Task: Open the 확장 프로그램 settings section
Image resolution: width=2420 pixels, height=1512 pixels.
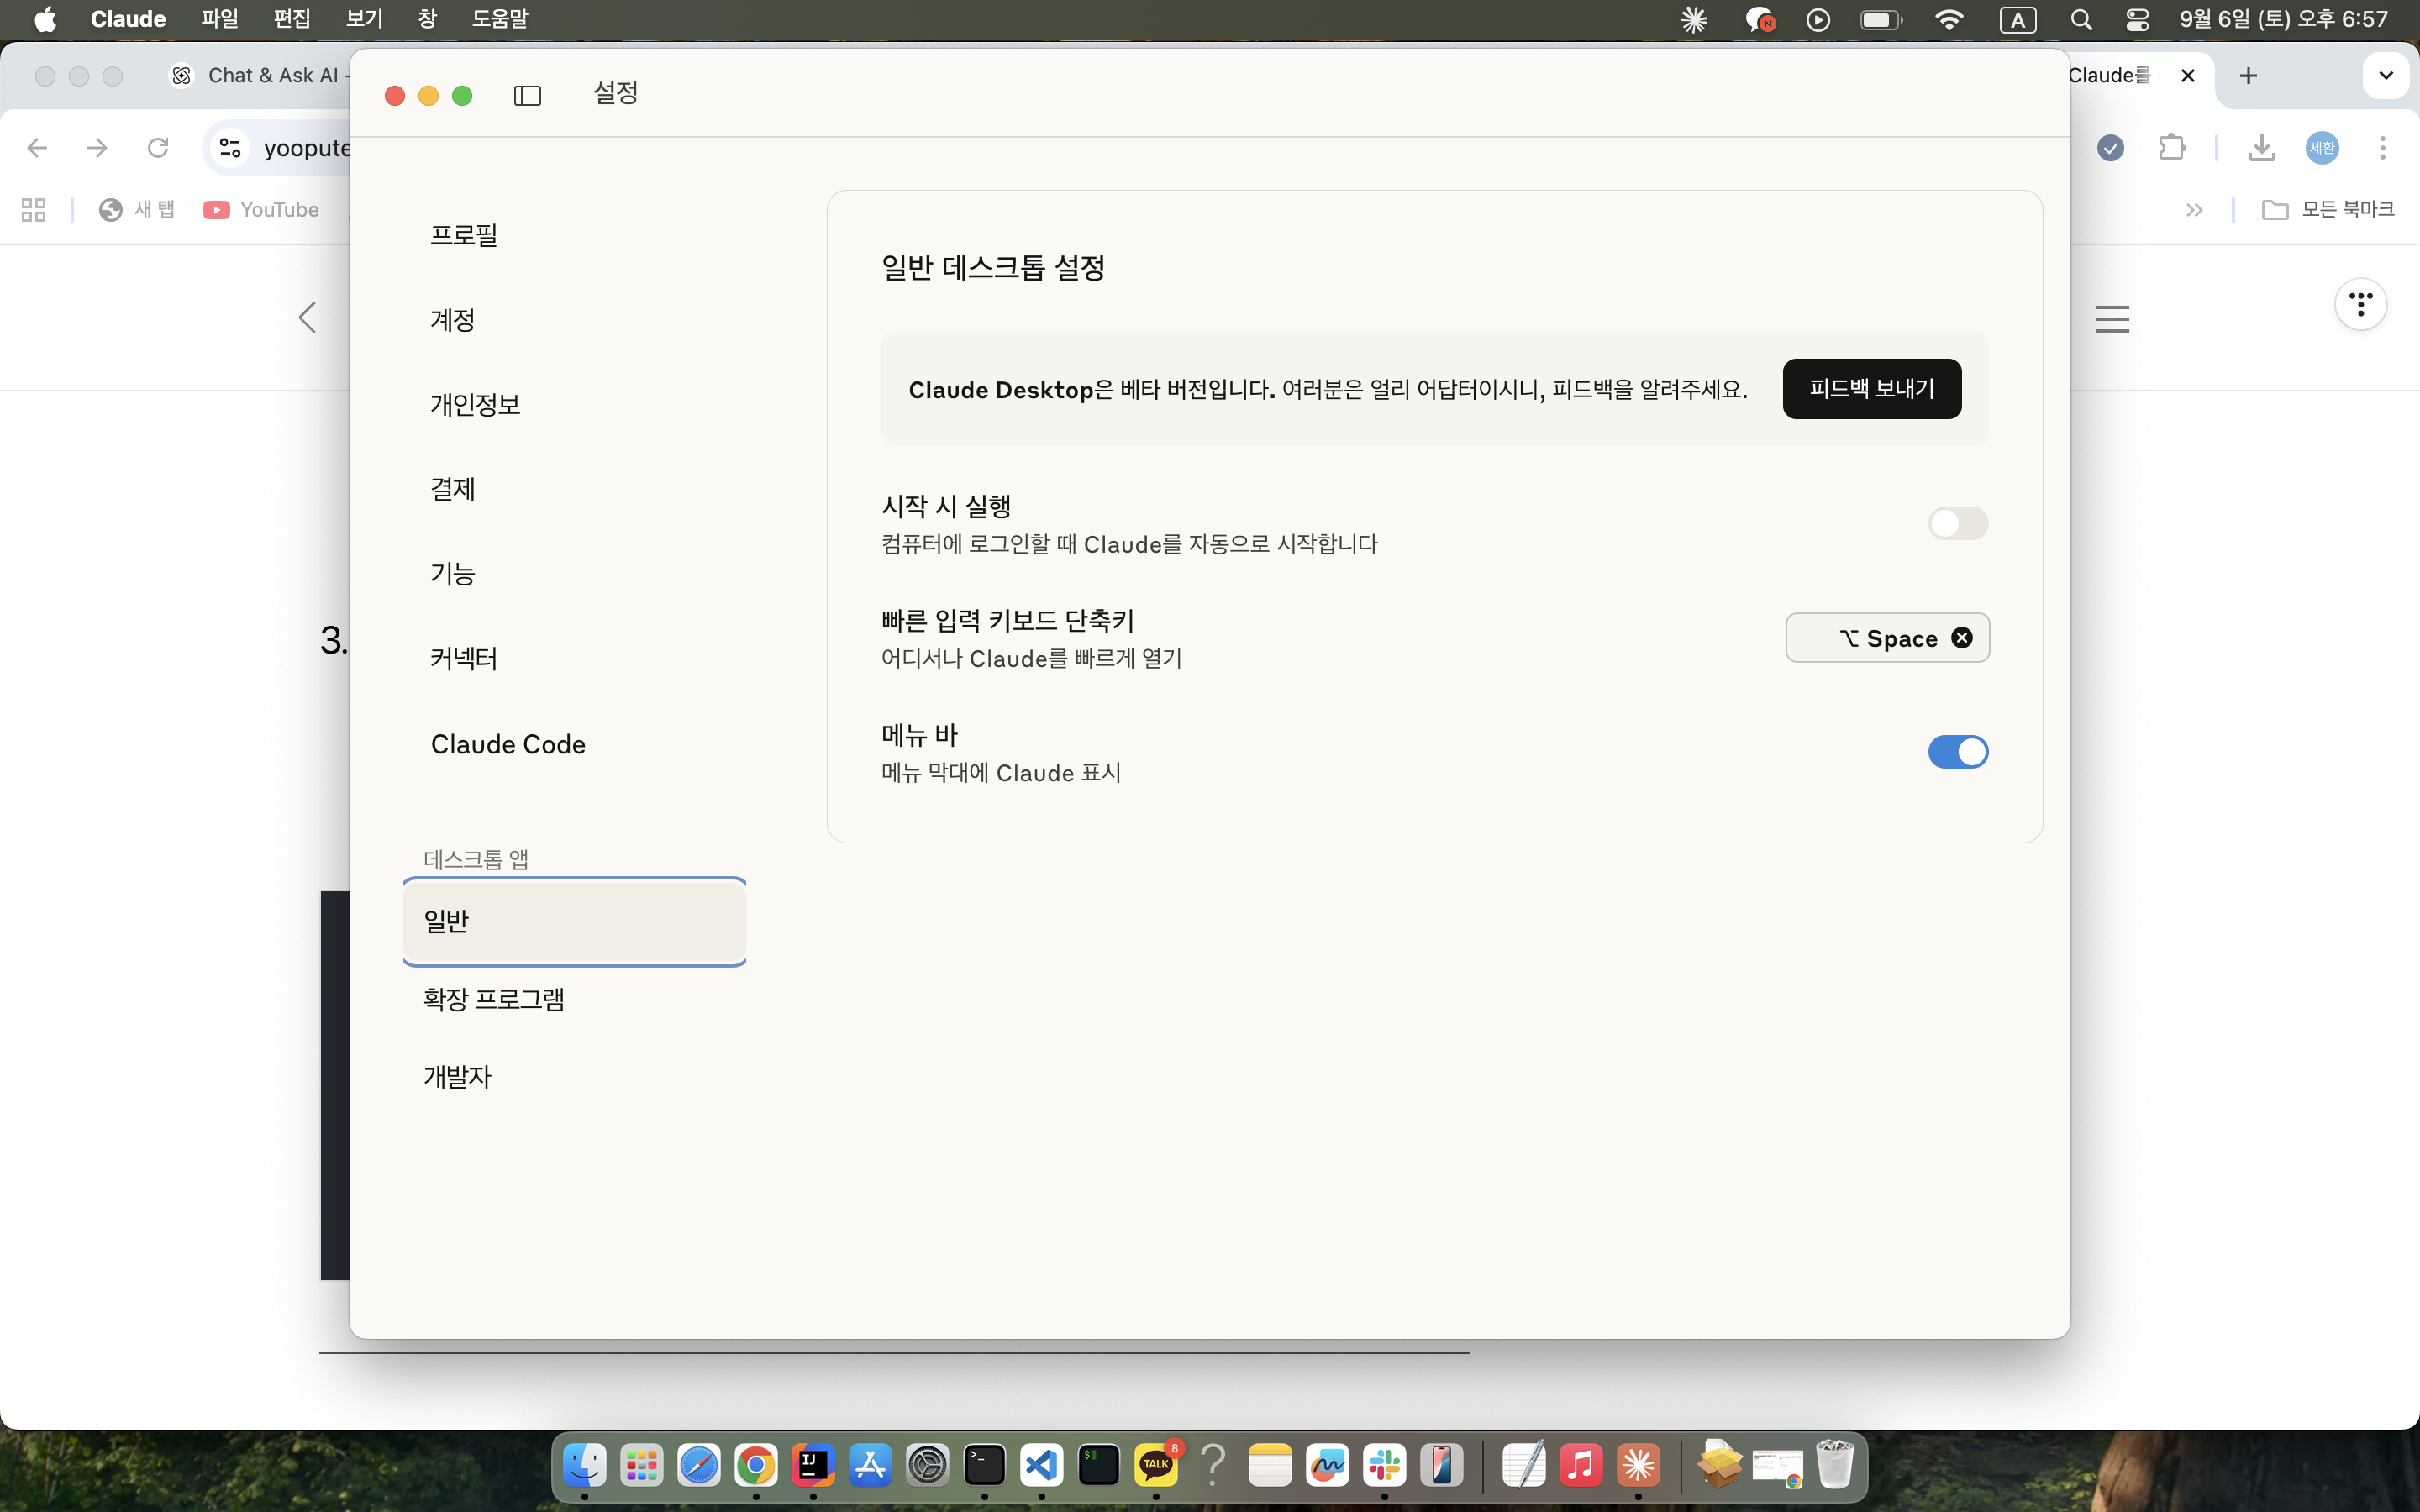Action: tap(494, 999)
